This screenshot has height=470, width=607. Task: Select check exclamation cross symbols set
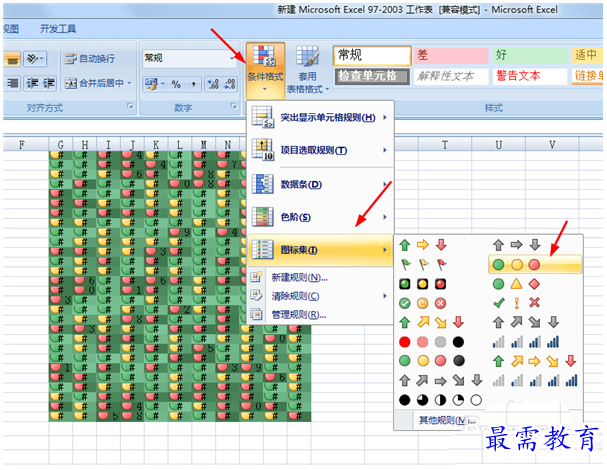click(516, 303)
